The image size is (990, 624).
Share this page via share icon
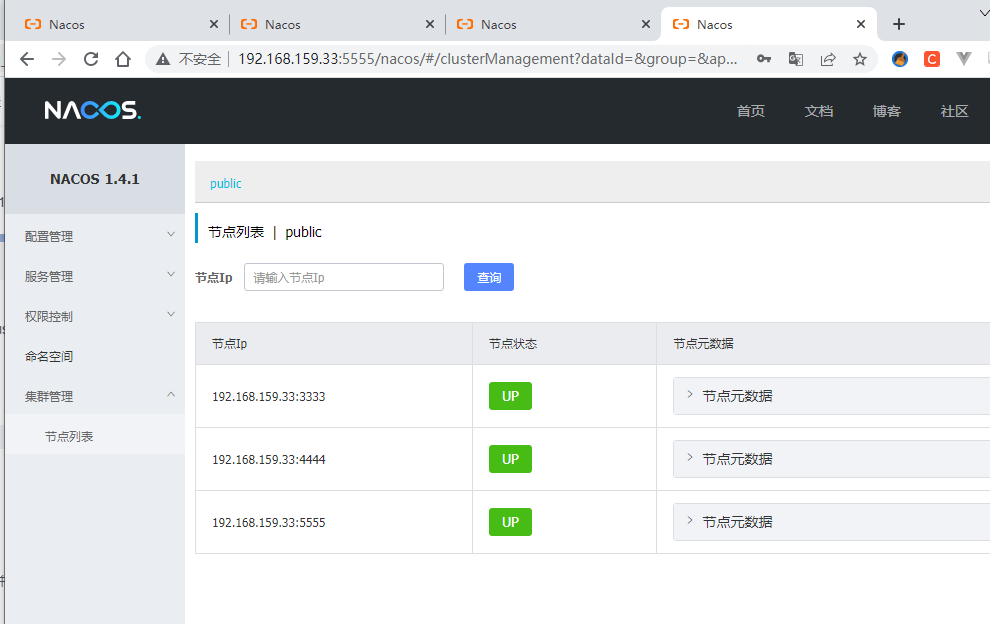click(828, 59)
